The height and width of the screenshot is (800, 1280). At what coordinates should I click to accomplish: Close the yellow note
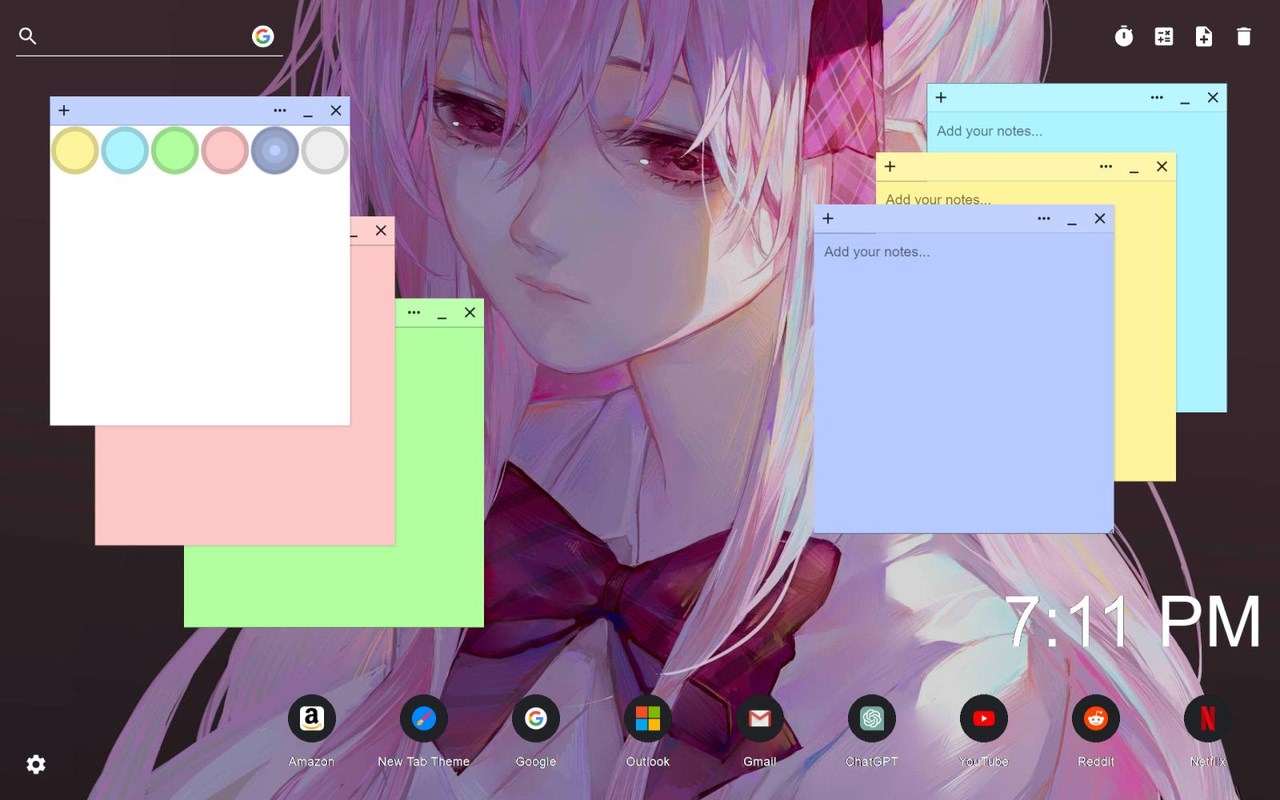coord(1162,167)
